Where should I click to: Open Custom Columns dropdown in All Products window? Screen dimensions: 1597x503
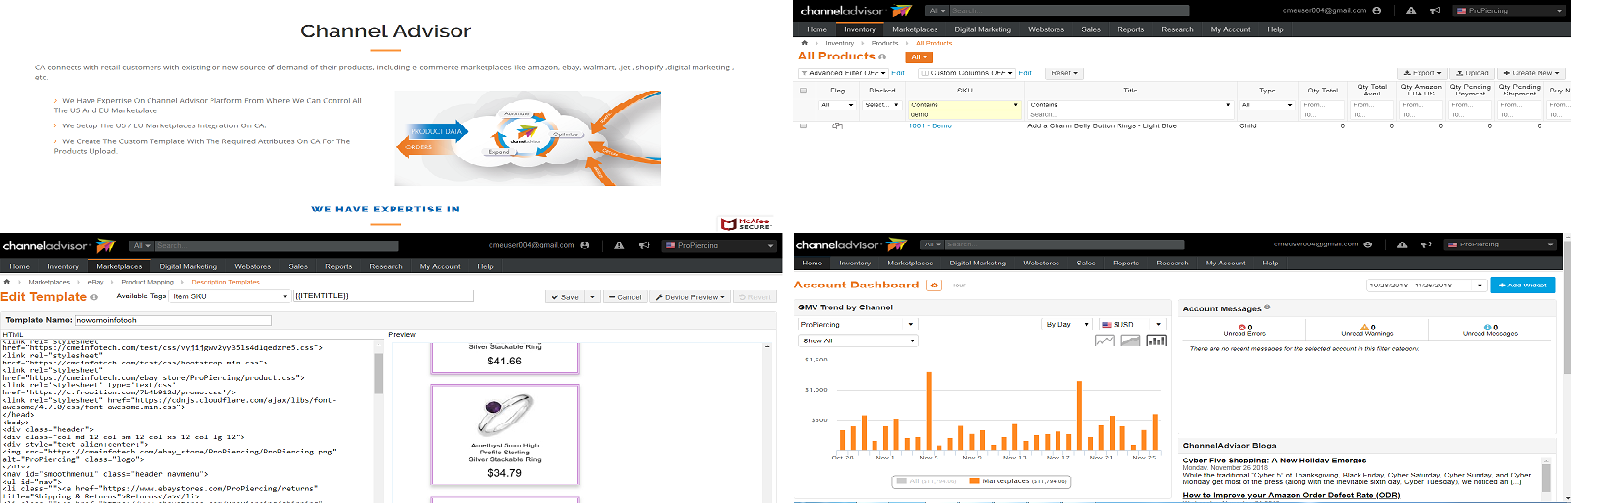968,73
